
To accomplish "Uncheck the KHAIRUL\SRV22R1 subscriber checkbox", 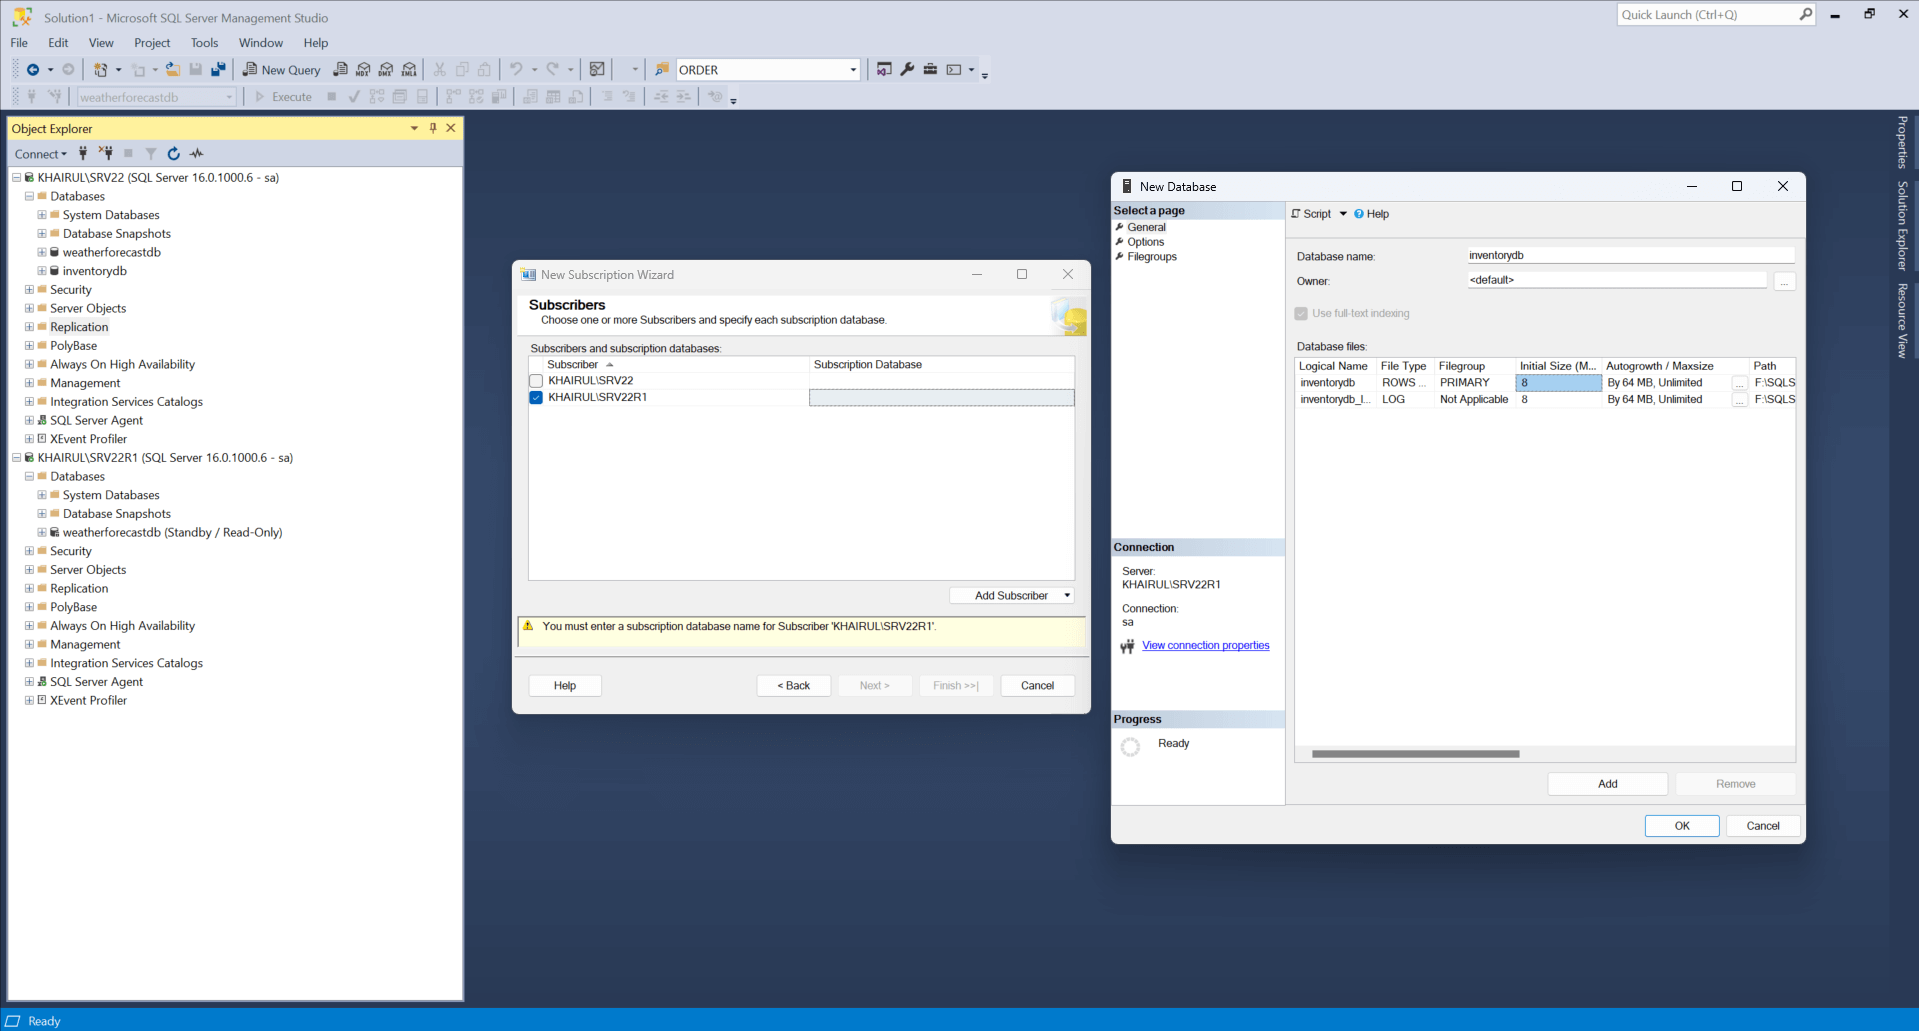I will coord(536,398).
